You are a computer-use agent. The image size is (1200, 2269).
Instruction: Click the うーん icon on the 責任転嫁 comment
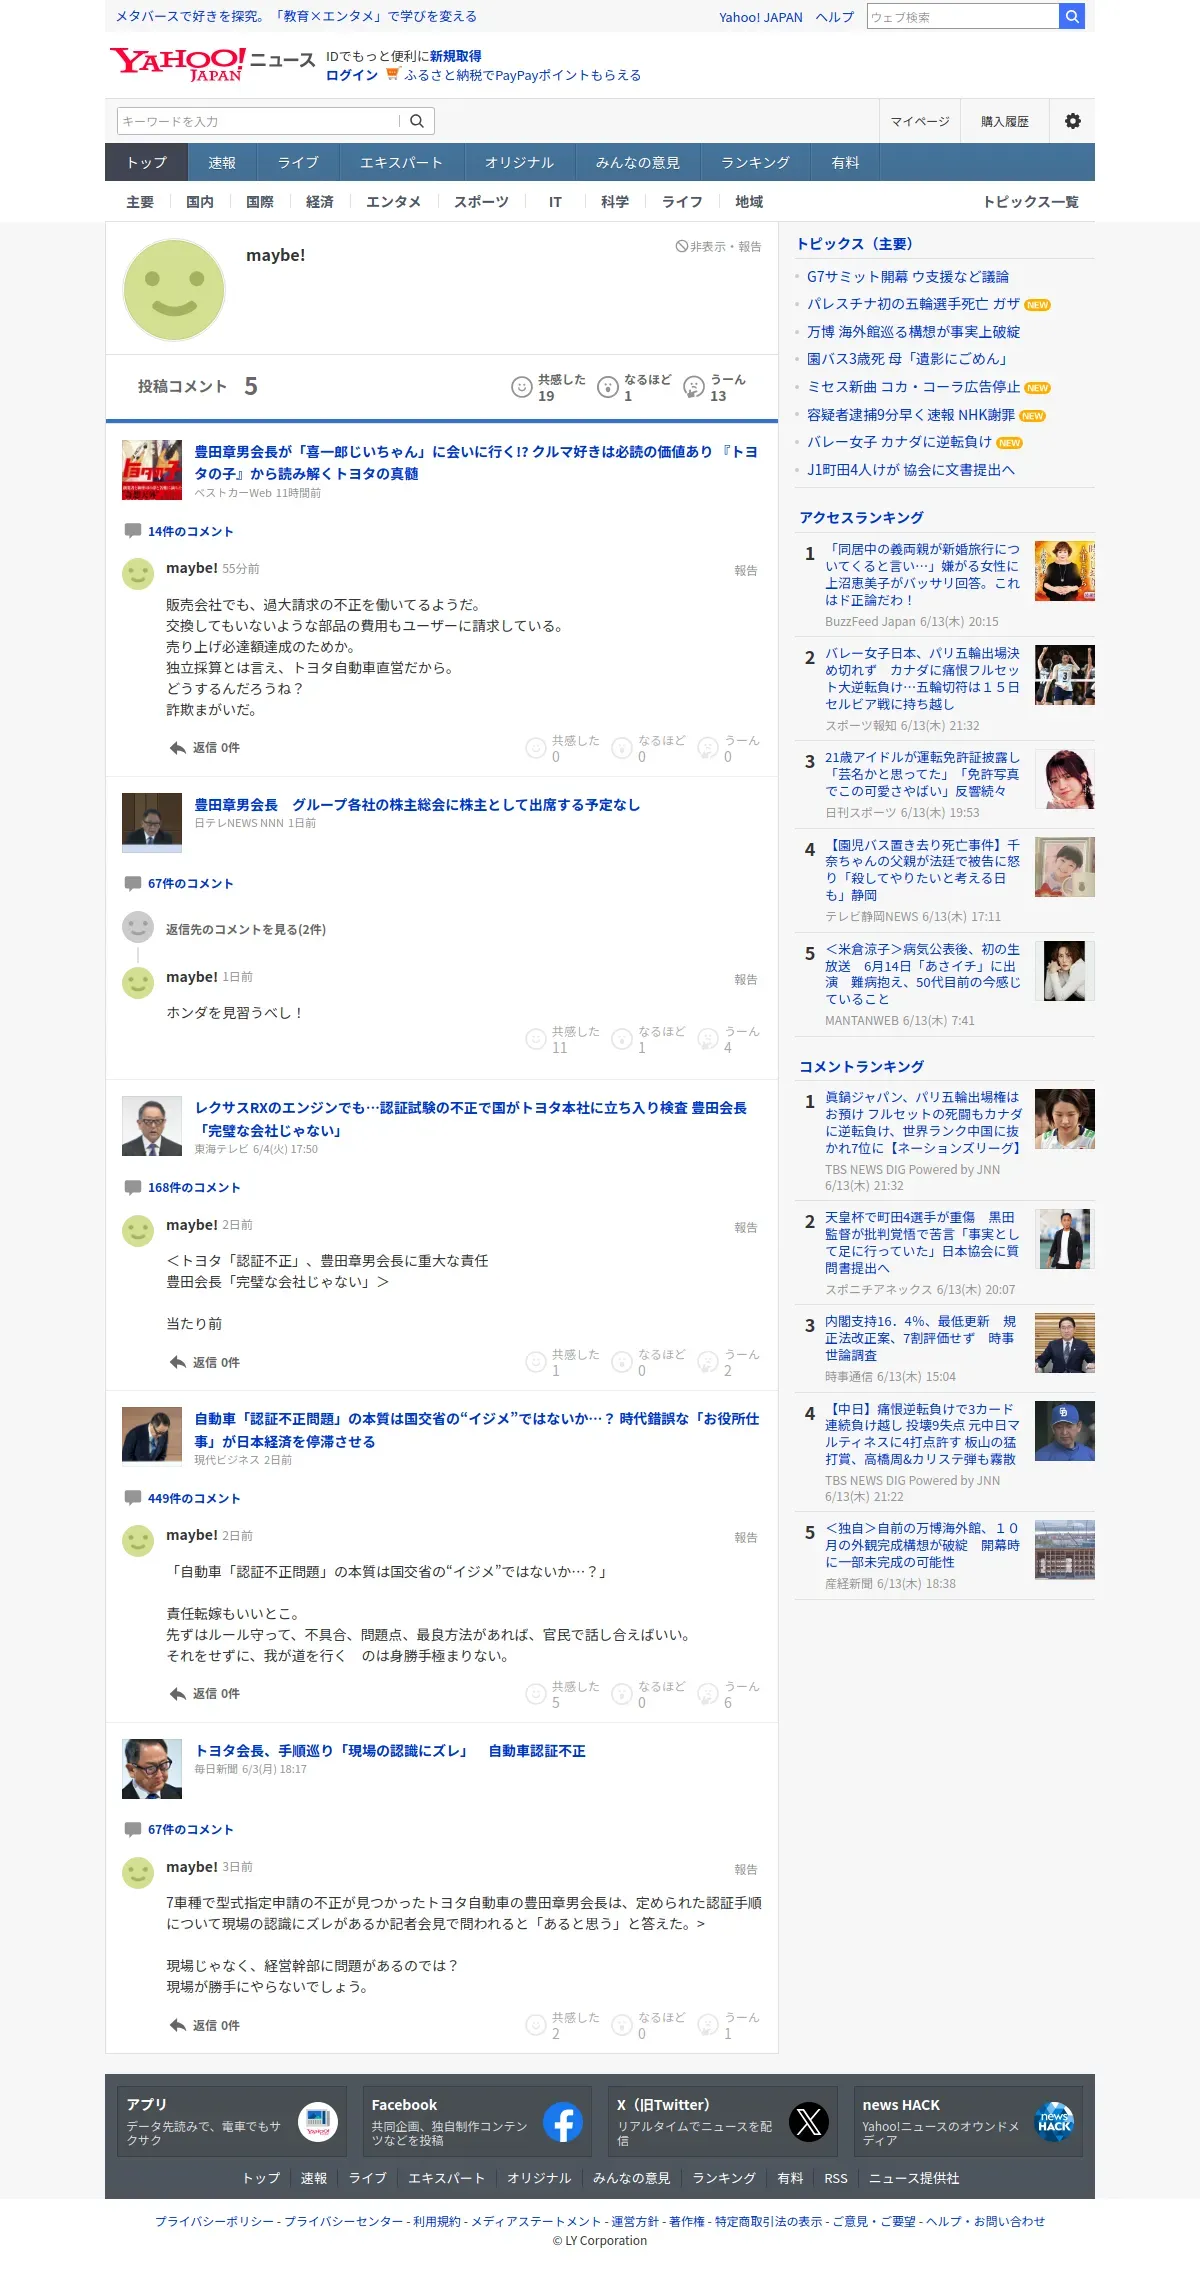[708, 1693]
